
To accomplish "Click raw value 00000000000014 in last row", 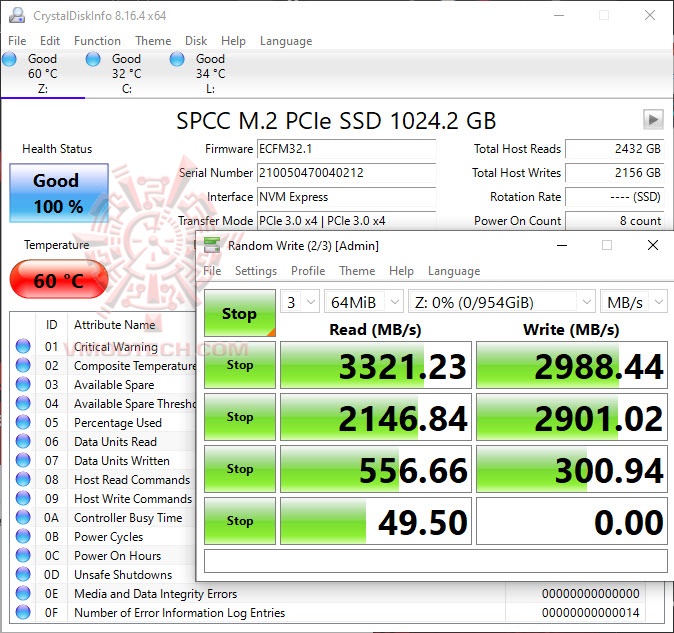I will [590, 612].
